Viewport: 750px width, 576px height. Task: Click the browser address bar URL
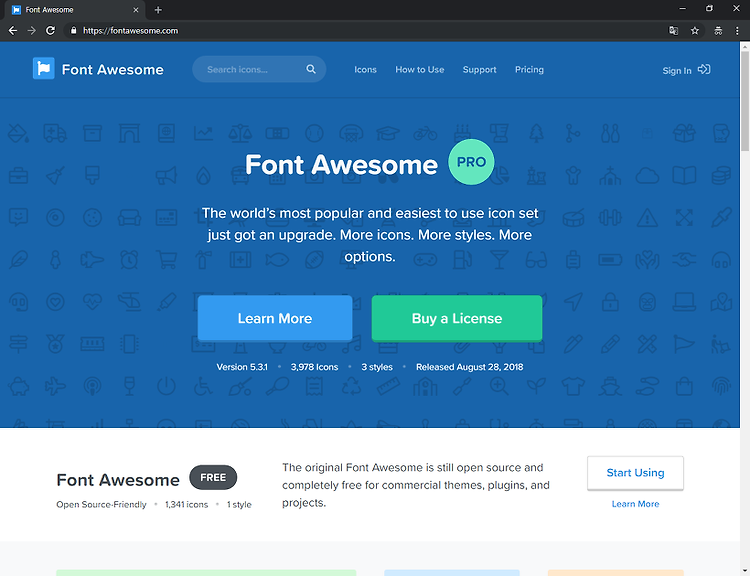coord(131,31)
